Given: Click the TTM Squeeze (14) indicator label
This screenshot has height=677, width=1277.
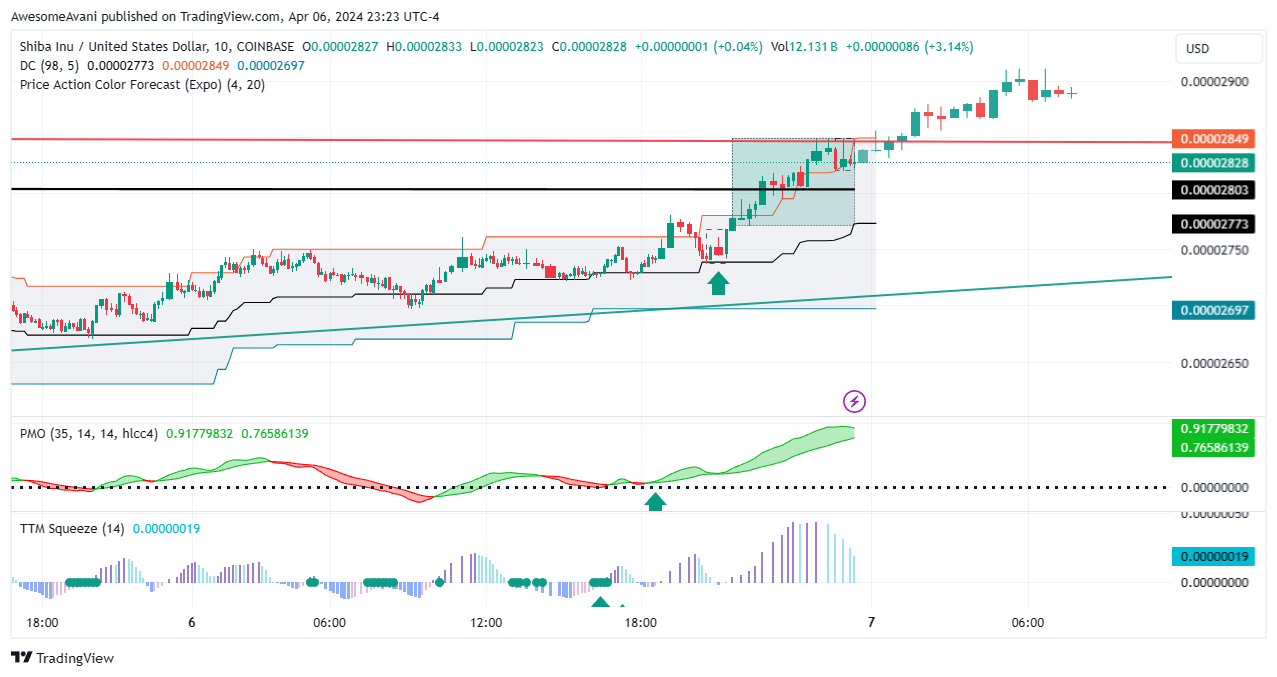Looking at the screenshot, I should [72, 528].
